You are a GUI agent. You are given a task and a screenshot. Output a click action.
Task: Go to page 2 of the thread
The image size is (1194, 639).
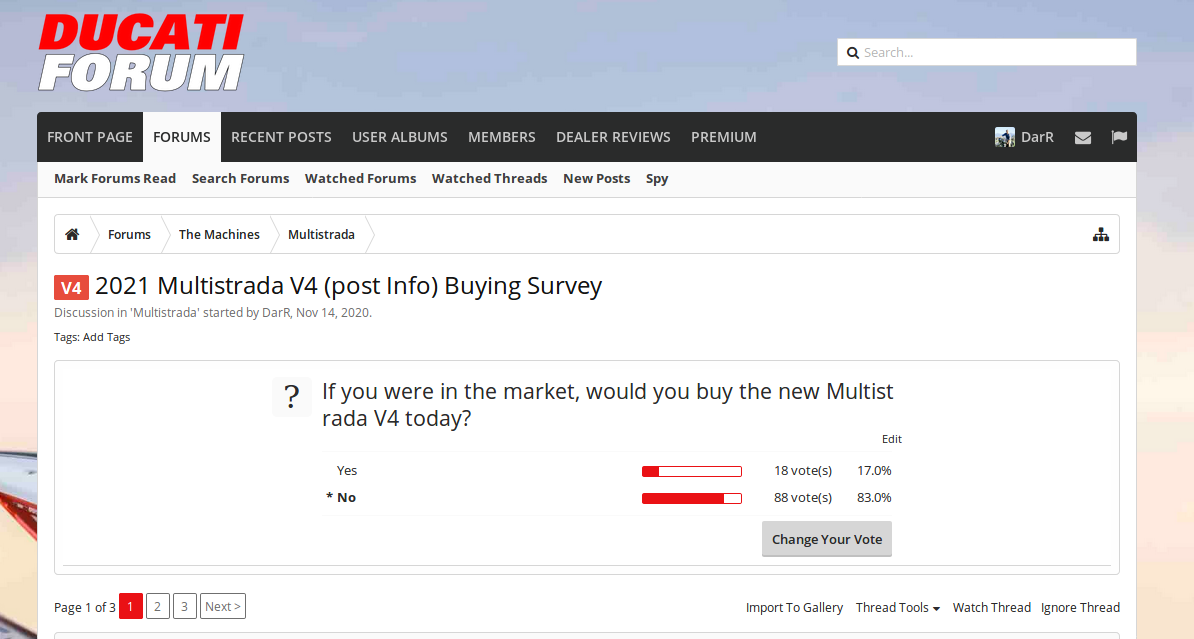point(158,606)
